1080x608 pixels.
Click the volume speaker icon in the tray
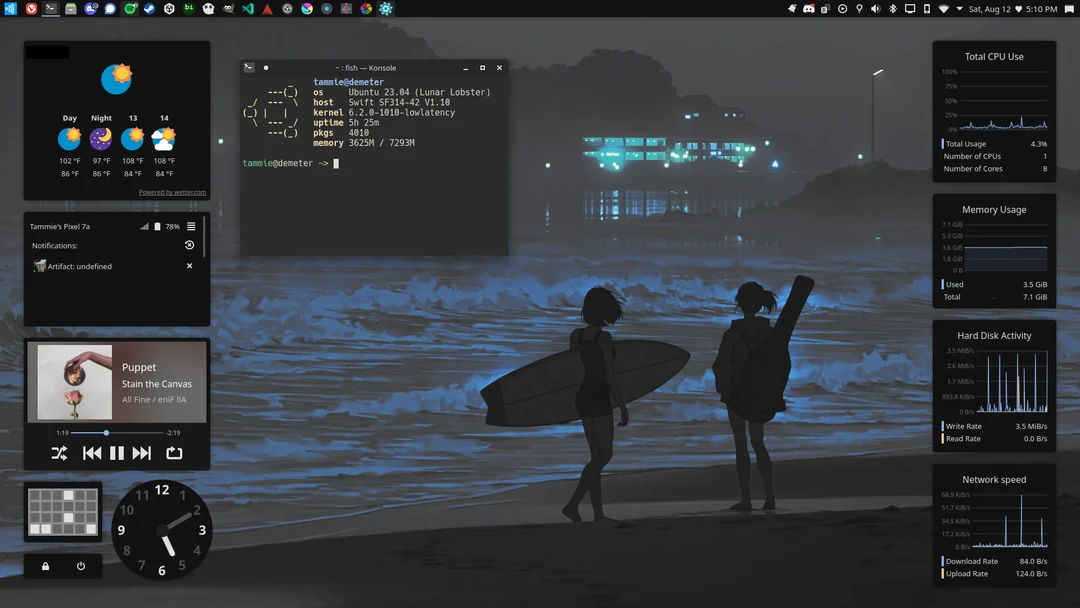click(874, 9)
